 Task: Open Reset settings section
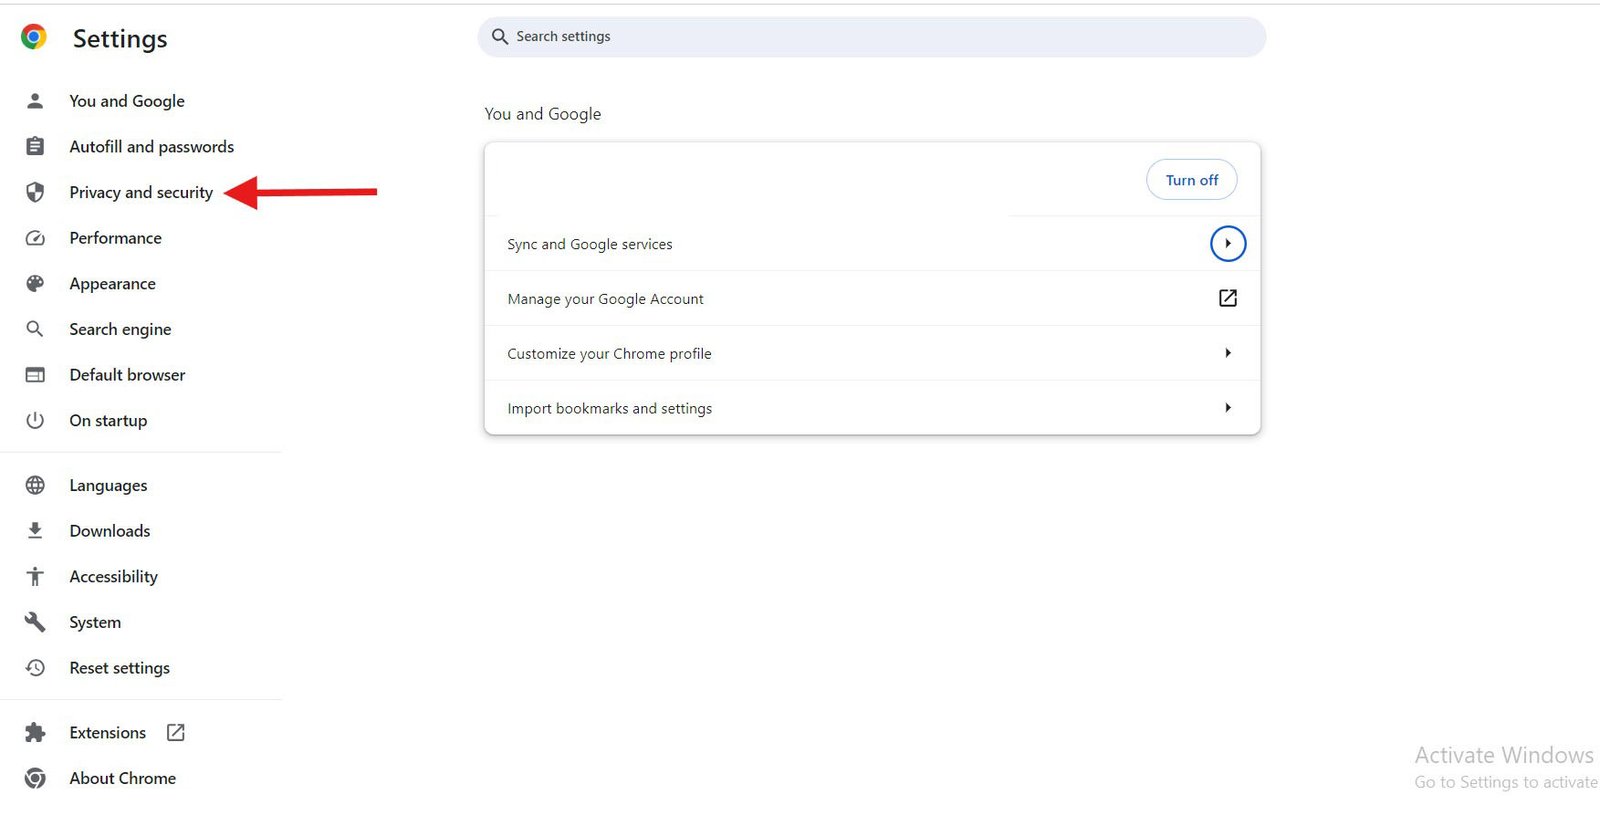[120, 668]
